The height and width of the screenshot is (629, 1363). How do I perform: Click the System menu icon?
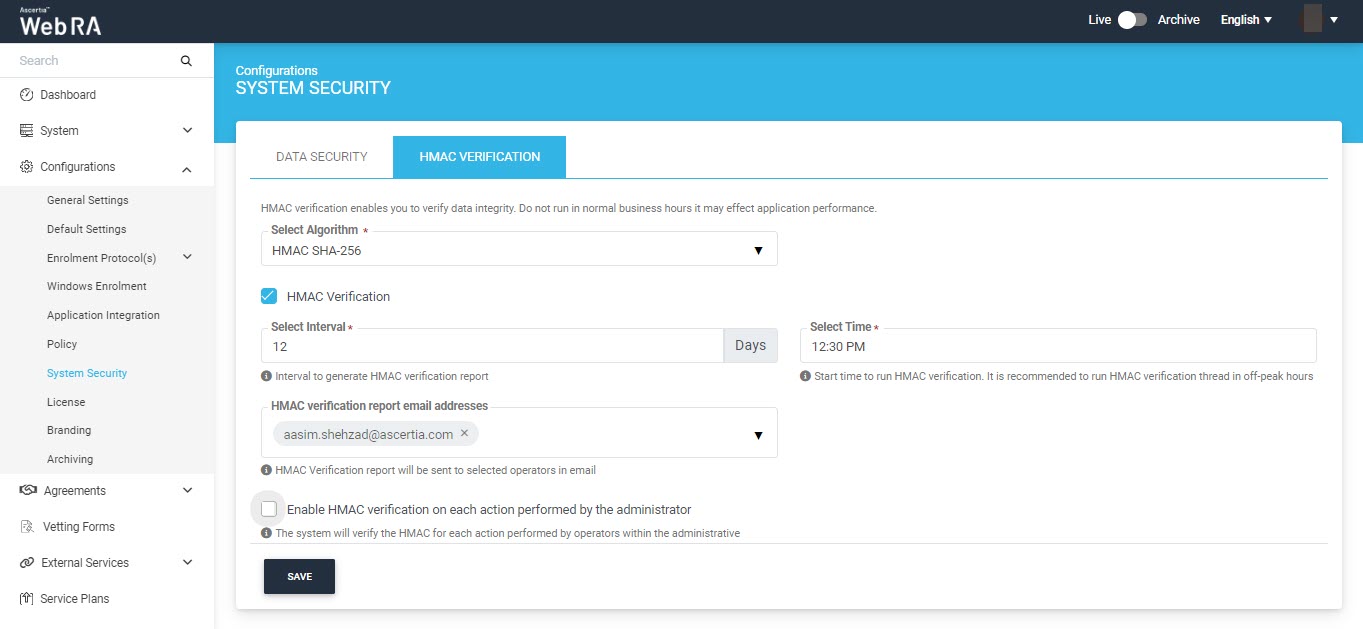coord(27,131)
